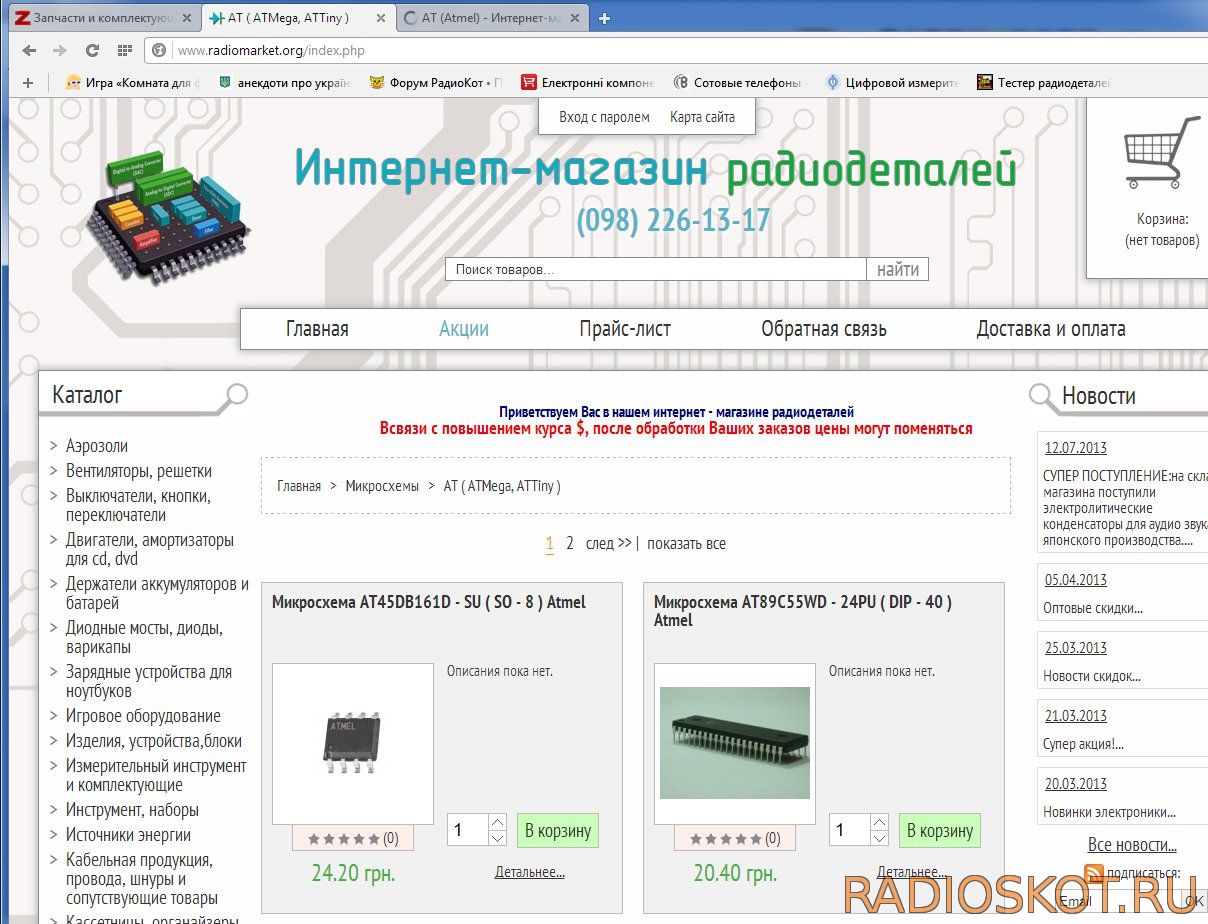
Task: Increase quantity for AT45DB161D
Action: coord(497,822)
